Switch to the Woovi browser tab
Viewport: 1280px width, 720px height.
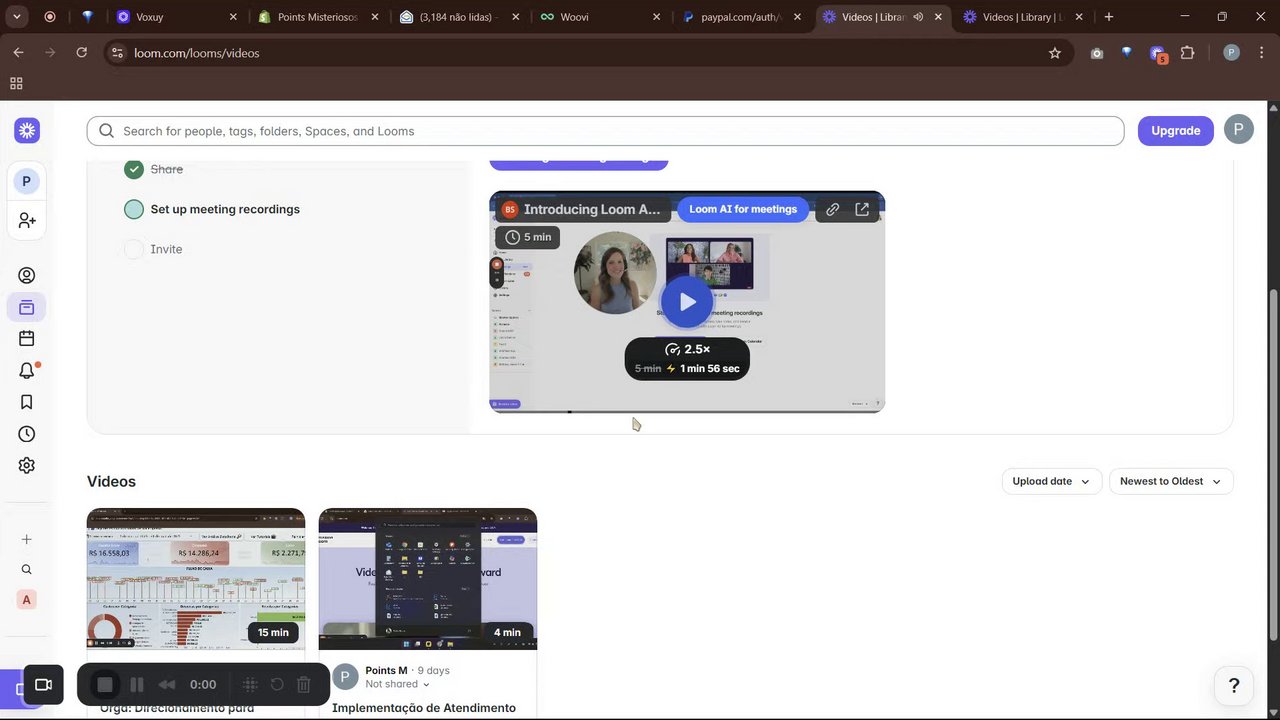[x=601, y=17]
